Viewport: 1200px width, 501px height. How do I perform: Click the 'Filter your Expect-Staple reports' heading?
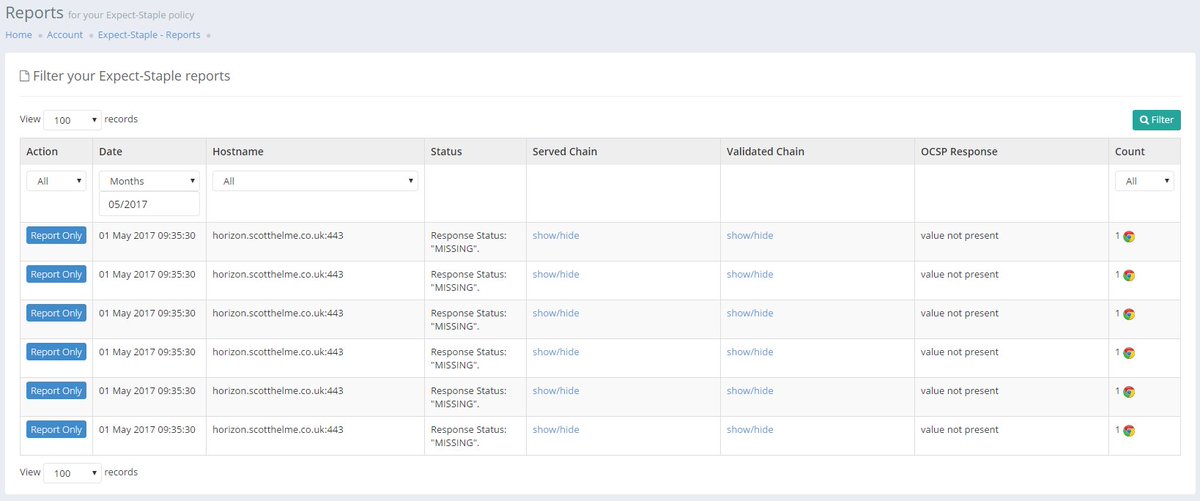[132, 76]
